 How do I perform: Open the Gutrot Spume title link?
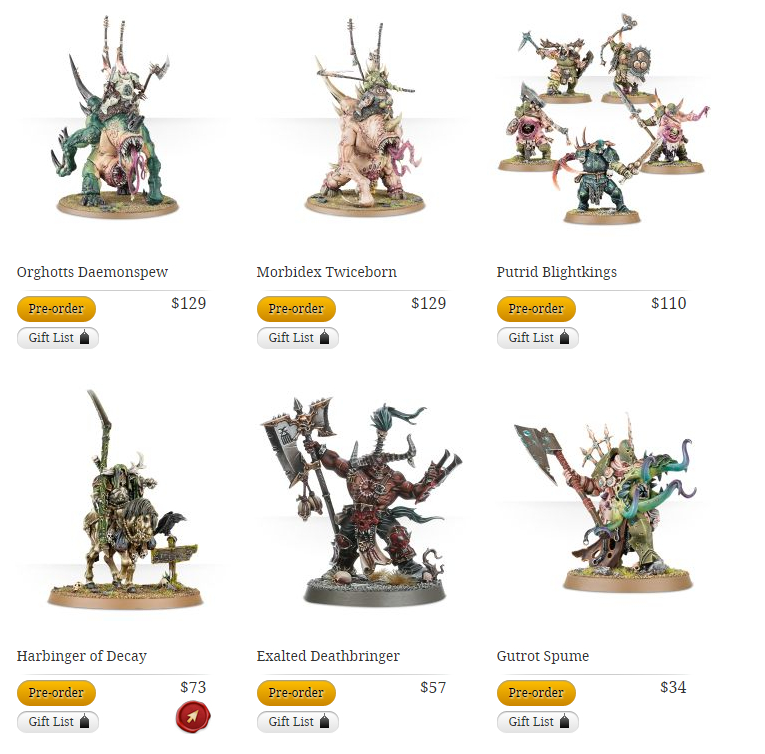tap(543, 656)
